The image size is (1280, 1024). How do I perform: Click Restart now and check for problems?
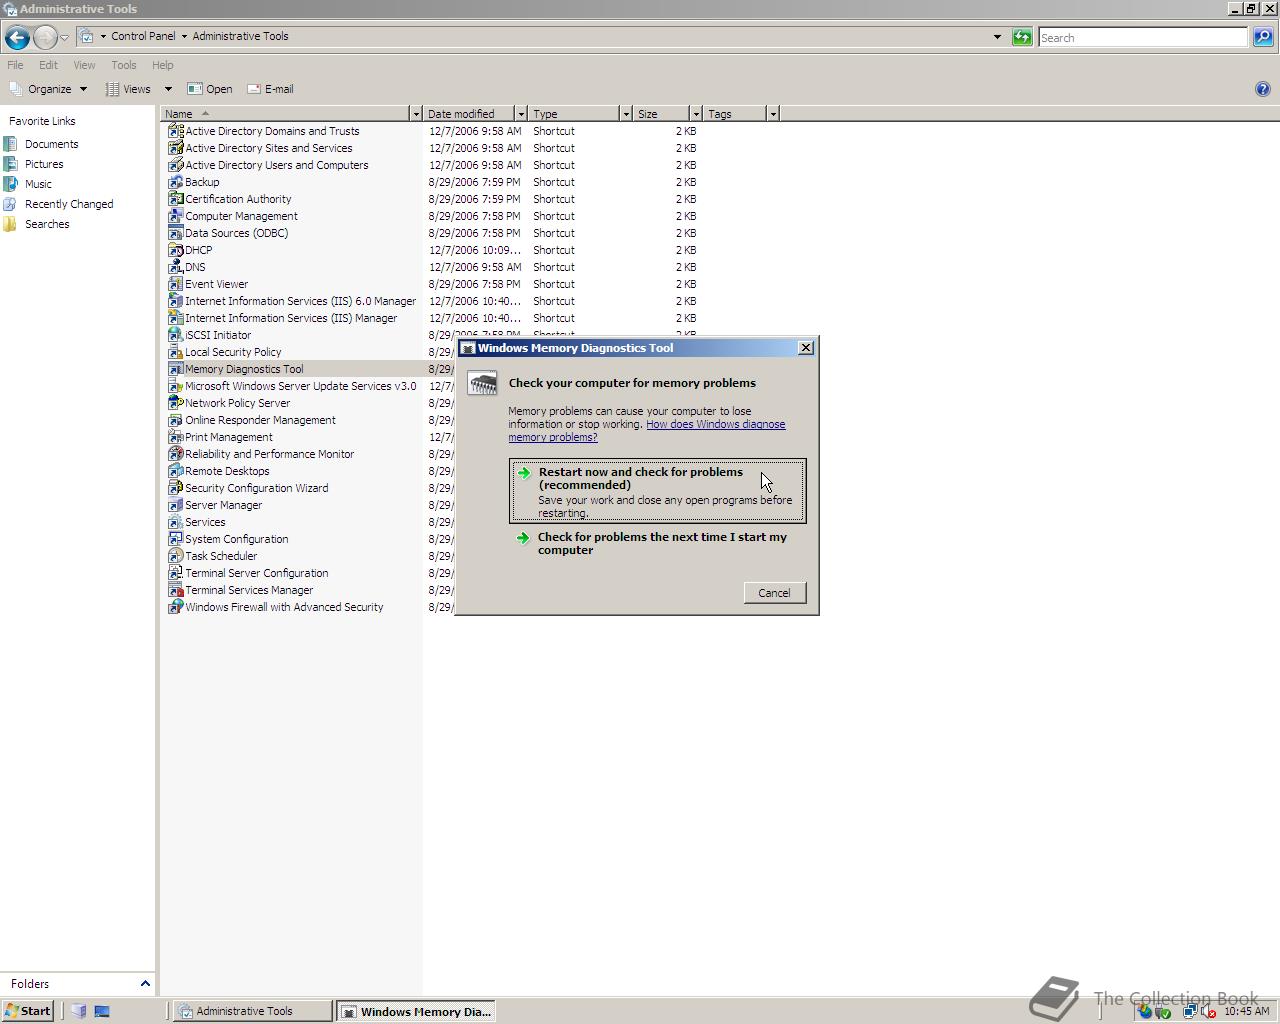tap(657, 491)
